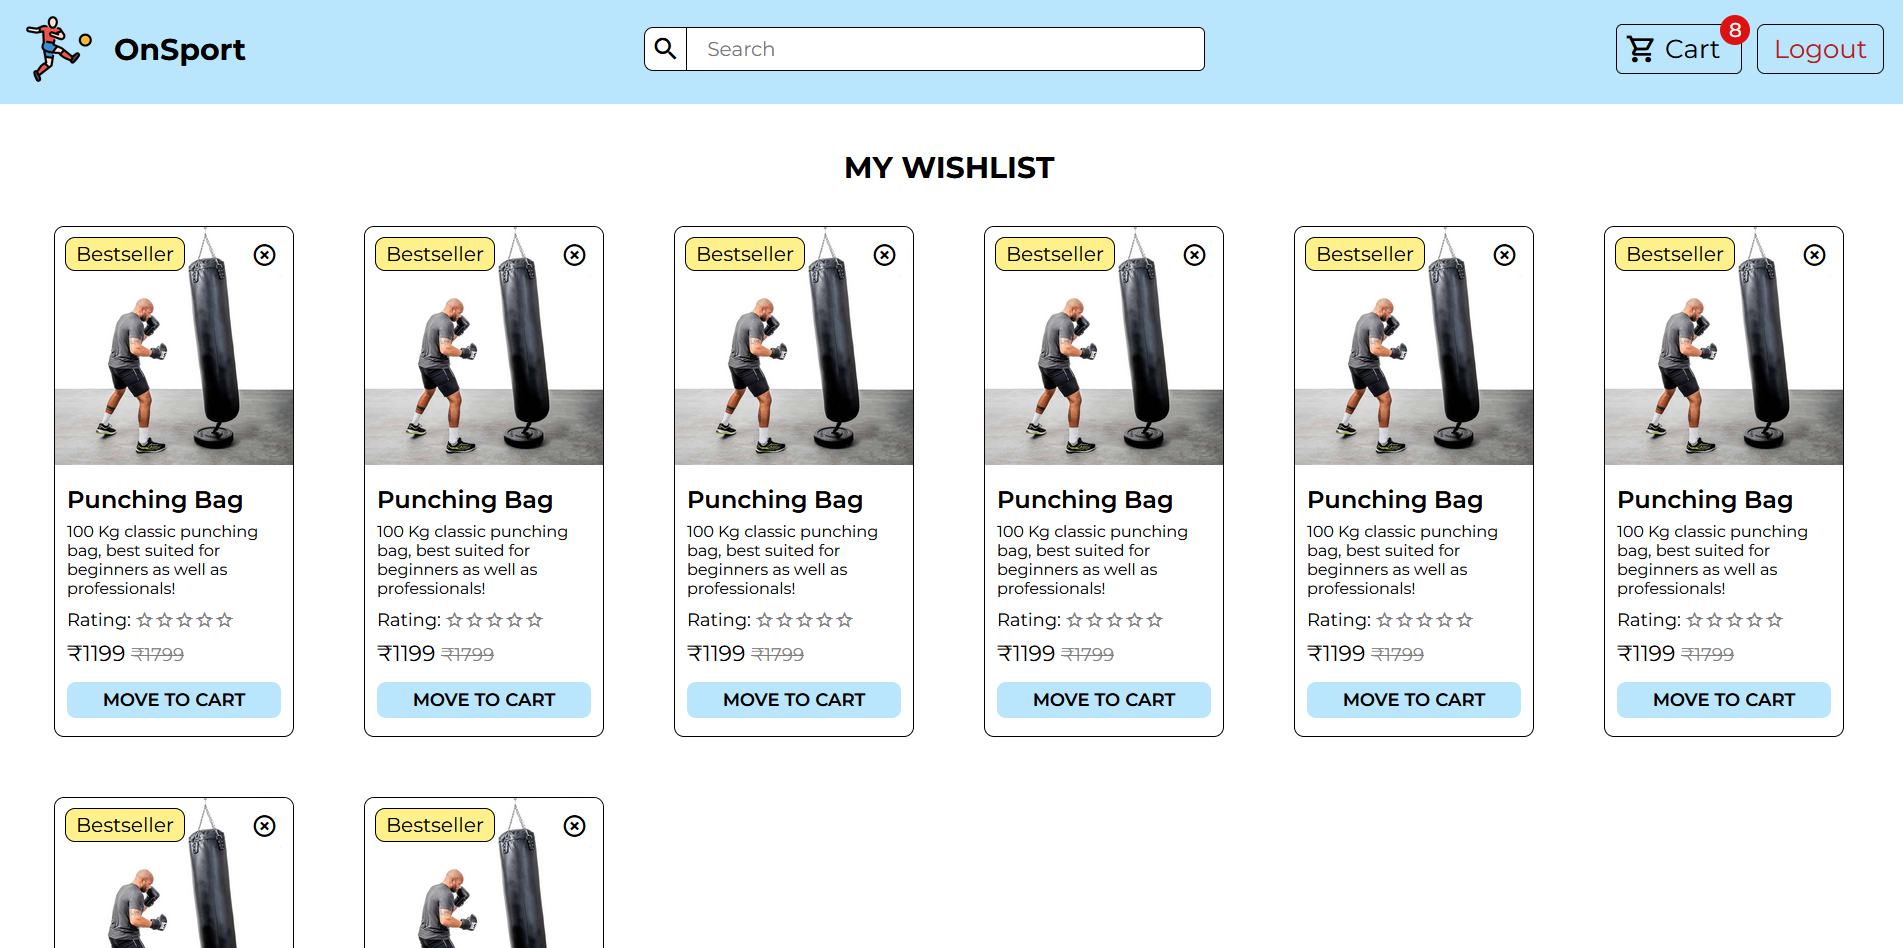Image resolution: width=1903 pixels, height=948 pixels.
Task: Click the OnSport runner logo icon
Action: pyautogui.click(x=58, y=49)
